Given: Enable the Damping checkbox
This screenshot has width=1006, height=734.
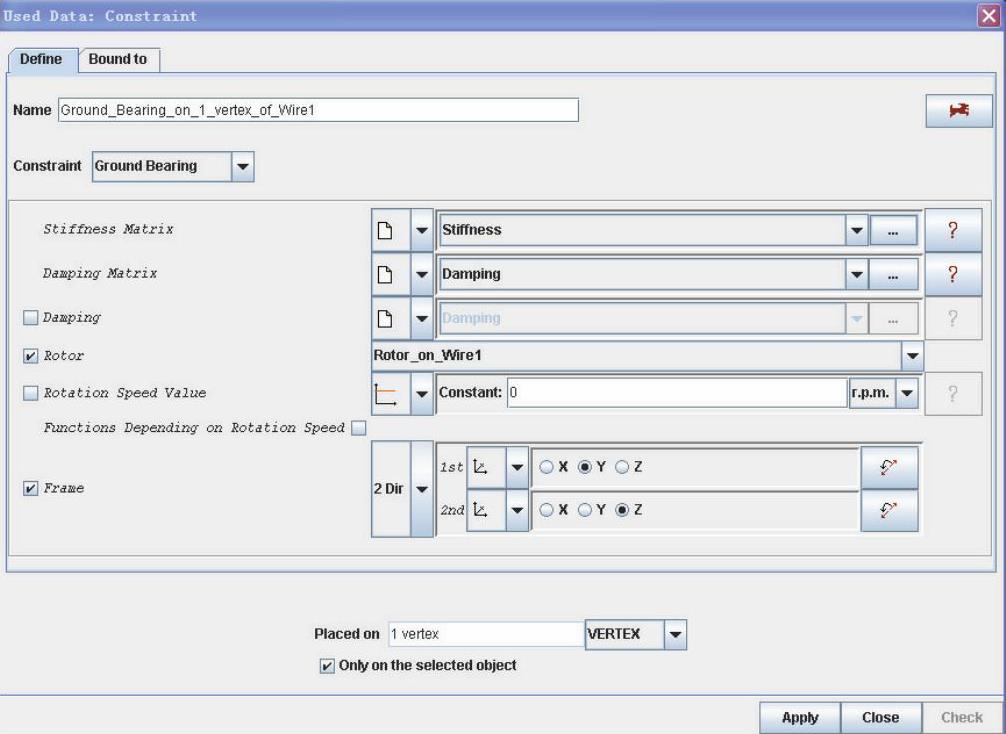Looking at the screenshot, I should click(30, 317).
